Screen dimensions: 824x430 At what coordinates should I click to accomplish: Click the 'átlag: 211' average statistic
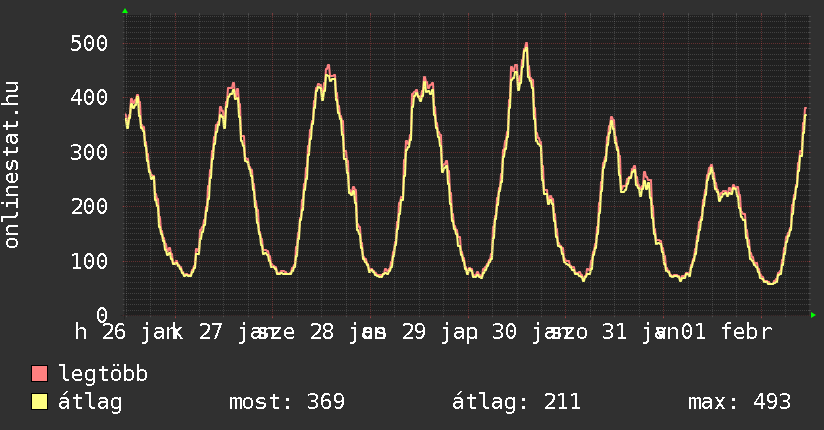[516, 402]
